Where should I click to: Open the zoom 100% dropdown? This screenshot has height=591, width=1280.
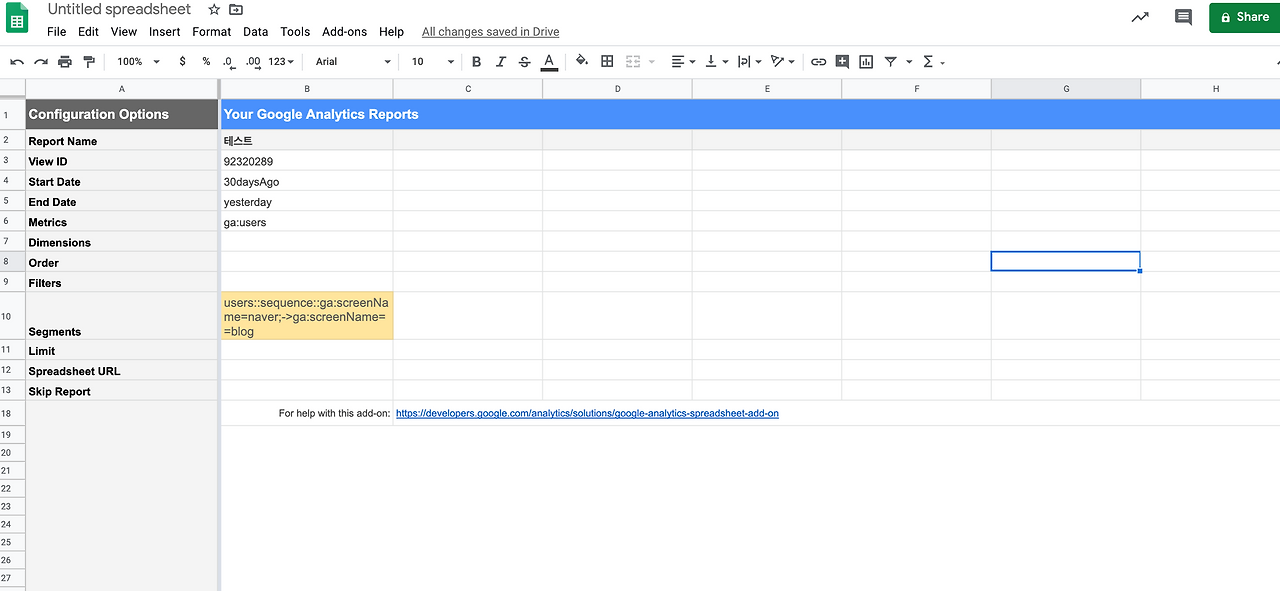tap(139, 62)
